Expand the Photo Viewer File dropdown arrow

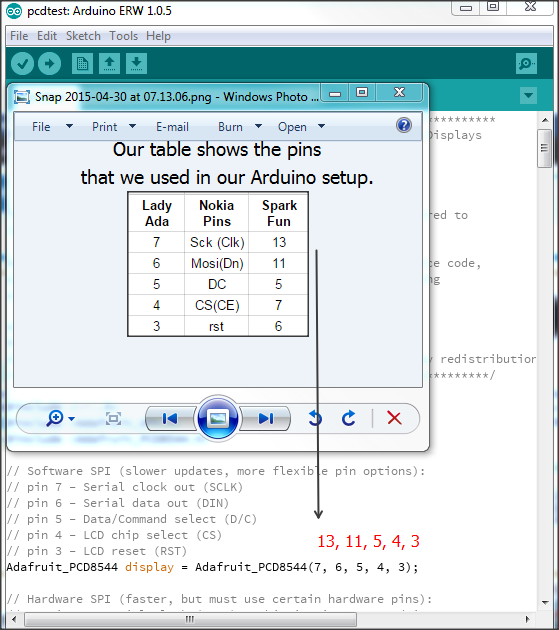70,126
